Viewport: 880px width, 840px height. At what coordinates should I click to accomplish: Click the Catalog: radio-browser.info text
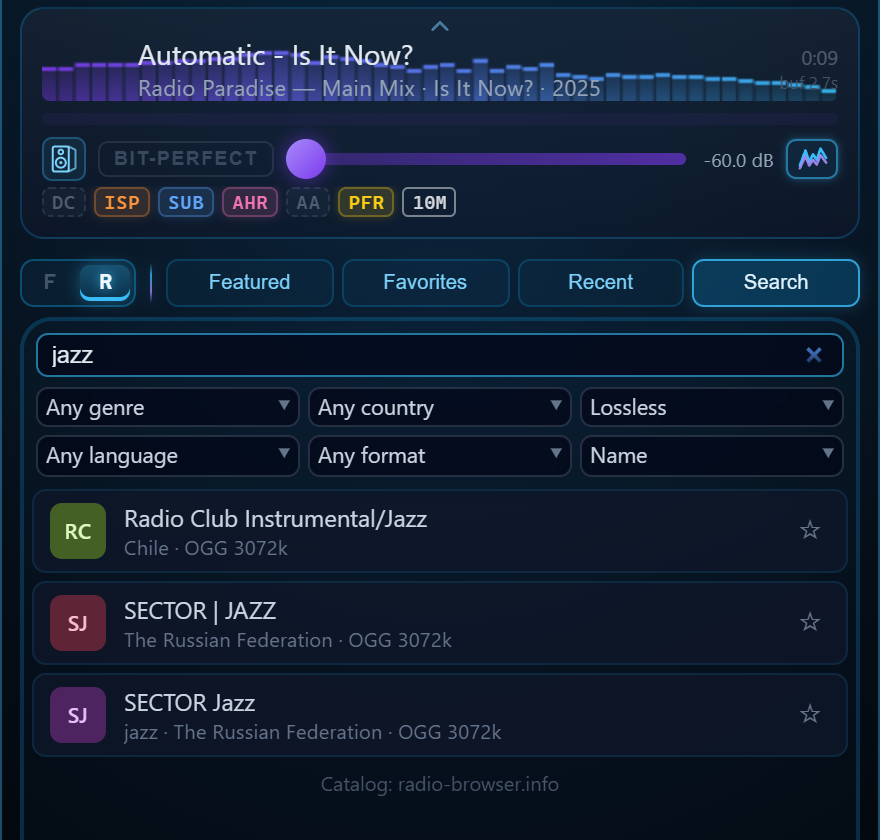[x=439, y=784]
